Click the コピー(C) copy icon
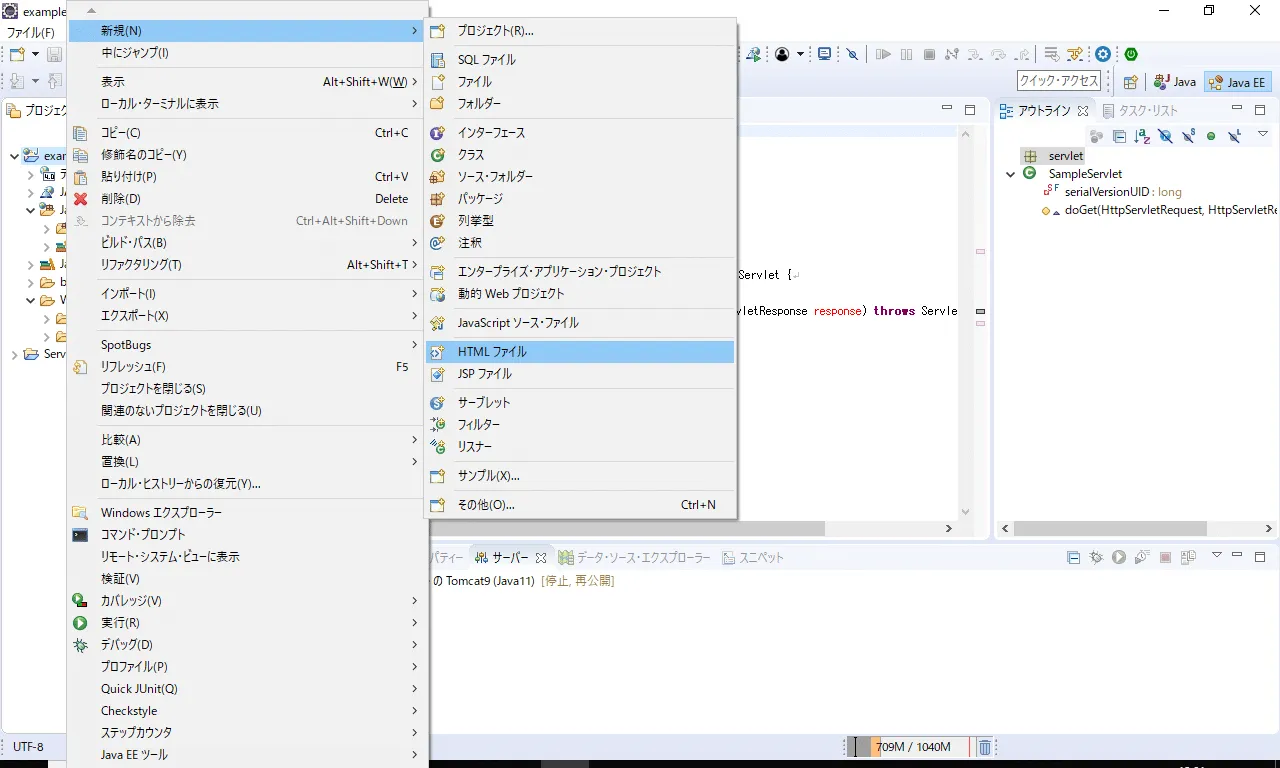The width and height of the screenshot is (1280, 768). 81,133
